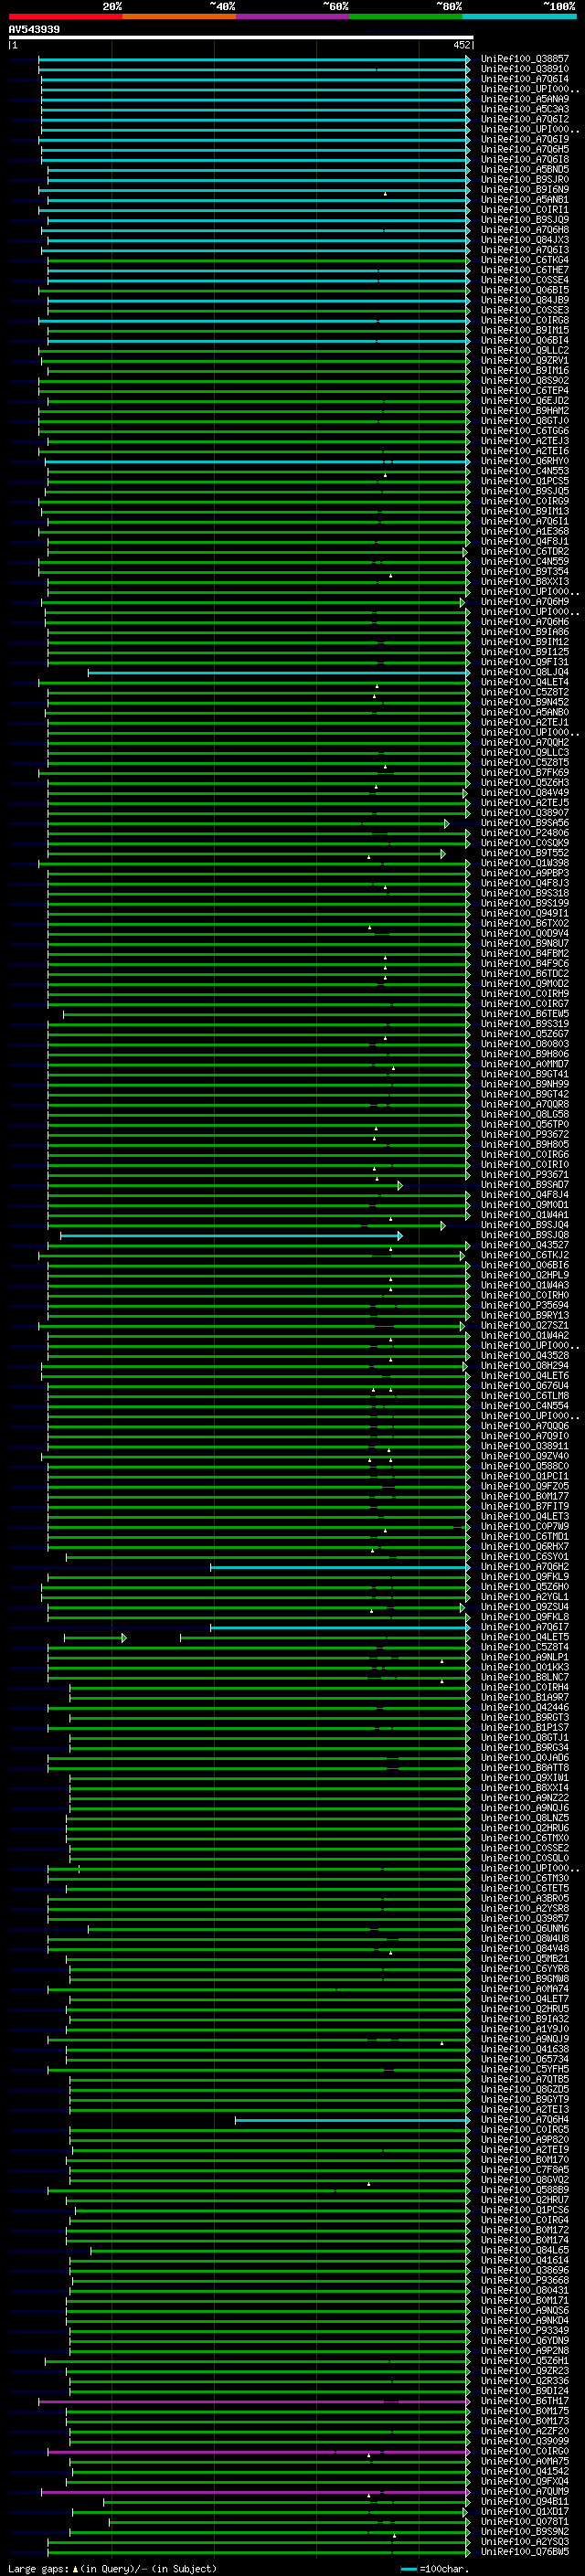Select hit label UniRef100_A5BND5

(x=525, y=169)
